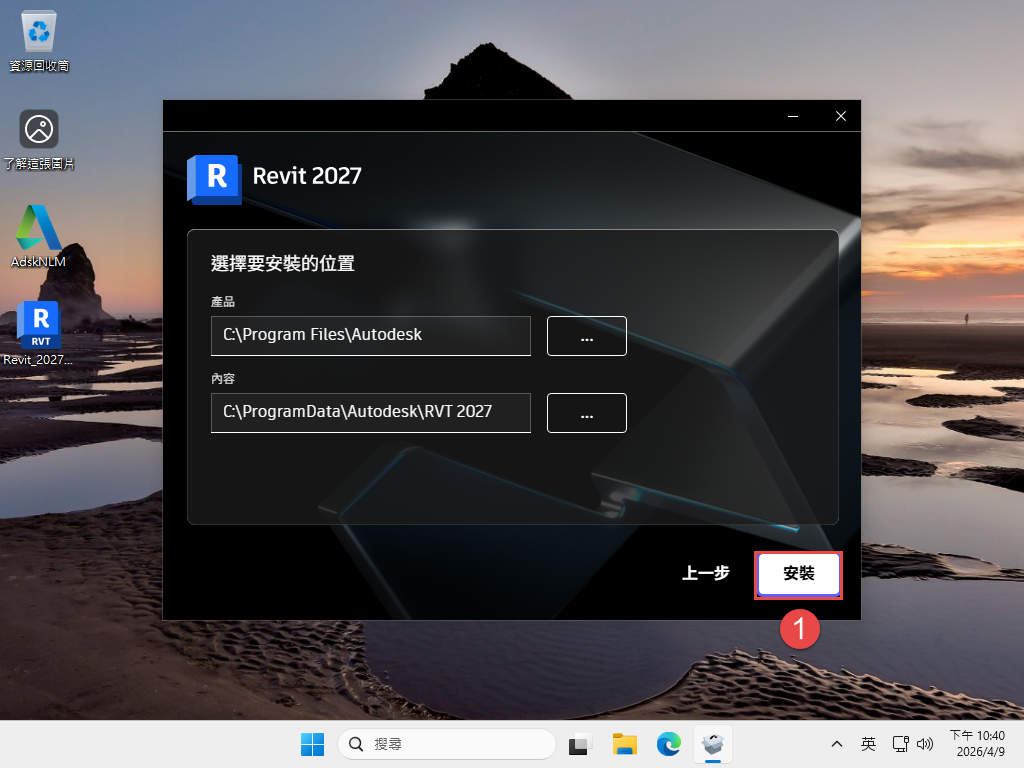Image resolution: width=1024 pixels, height=768 pixels.
Task: Switch input language via 英 indicator
Action: coord(868,744)
